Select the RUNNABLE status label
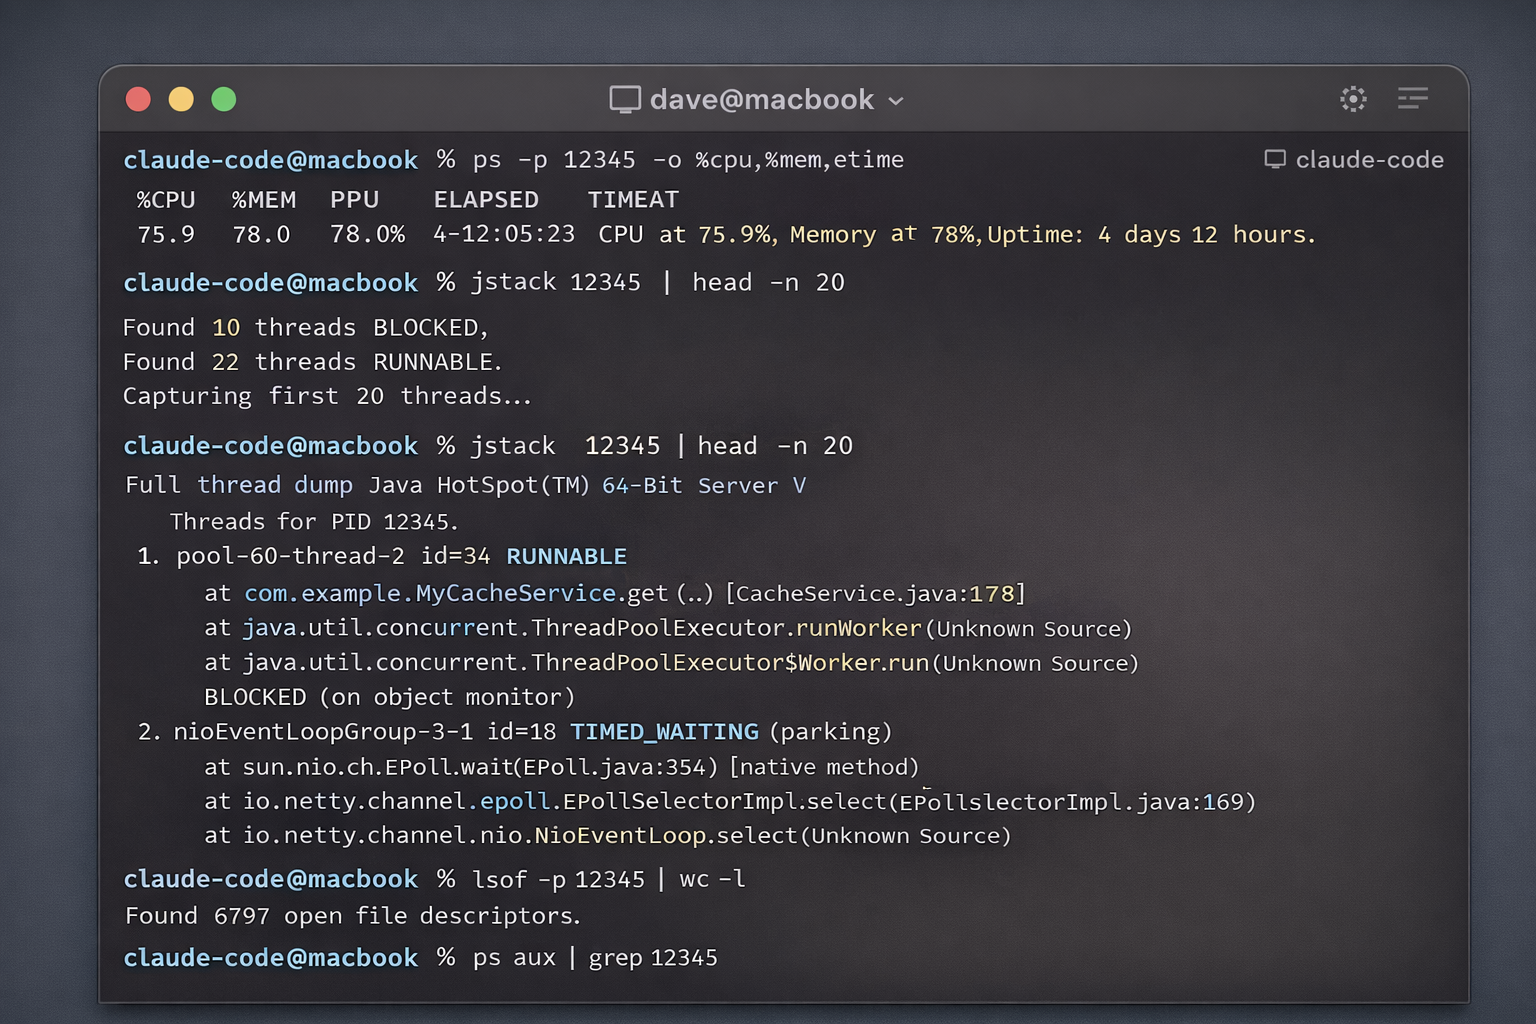Image resolution: width=1536 pixels, height=1024 pixels. (x=566, y=556)
